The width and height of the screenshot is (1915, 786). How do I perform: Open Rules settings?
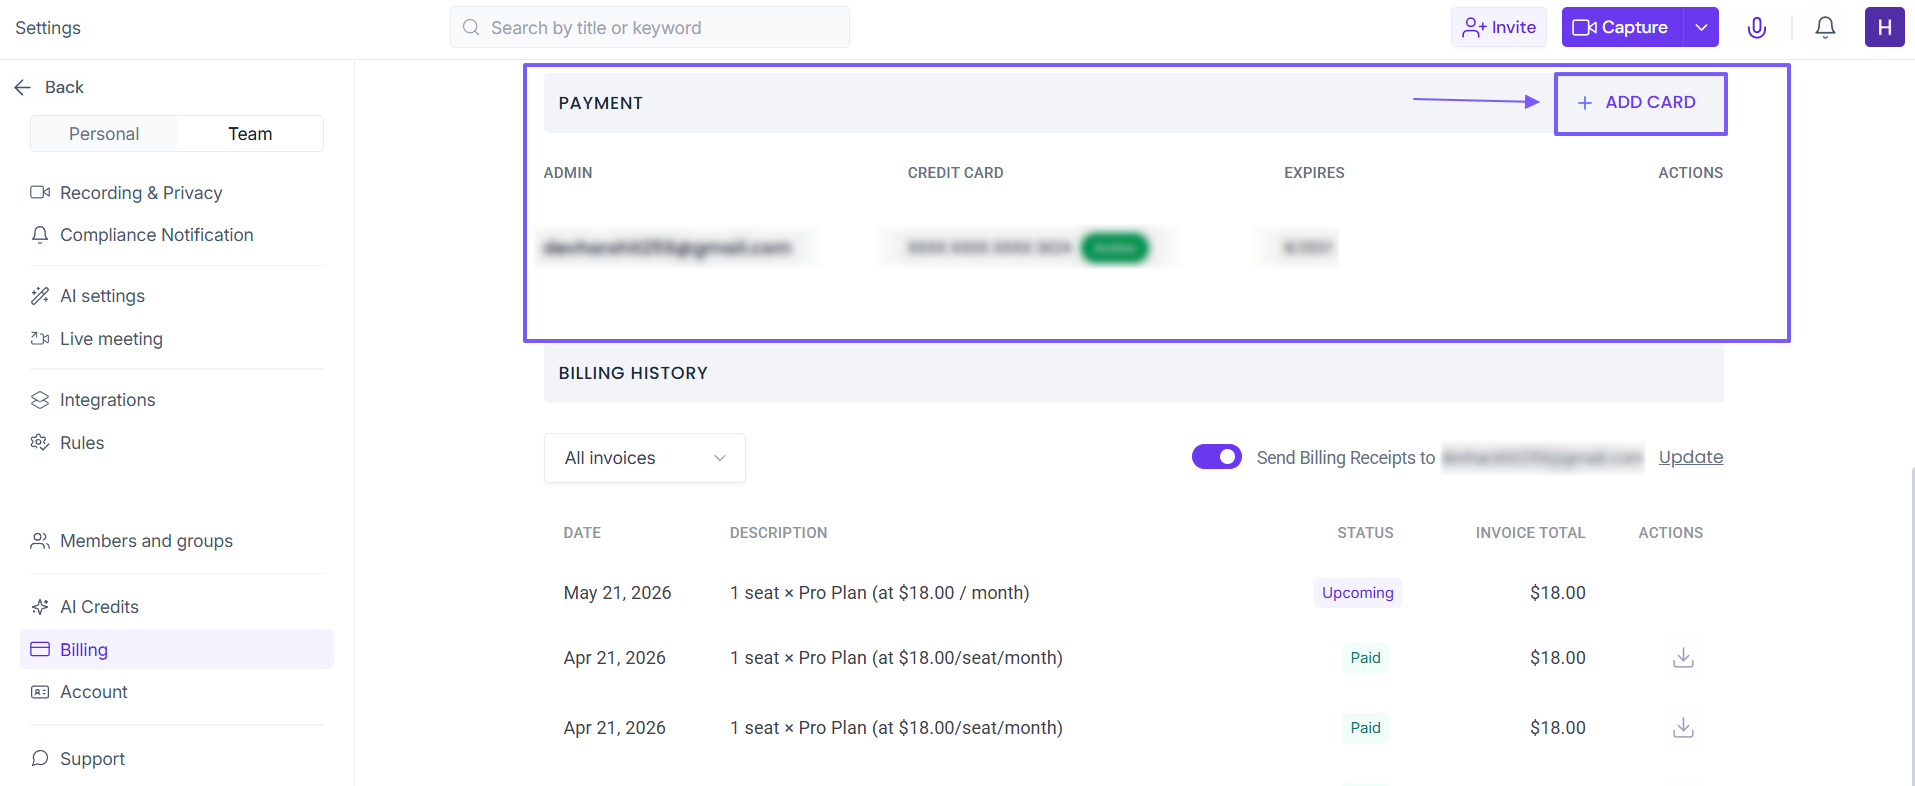point(67,443)
